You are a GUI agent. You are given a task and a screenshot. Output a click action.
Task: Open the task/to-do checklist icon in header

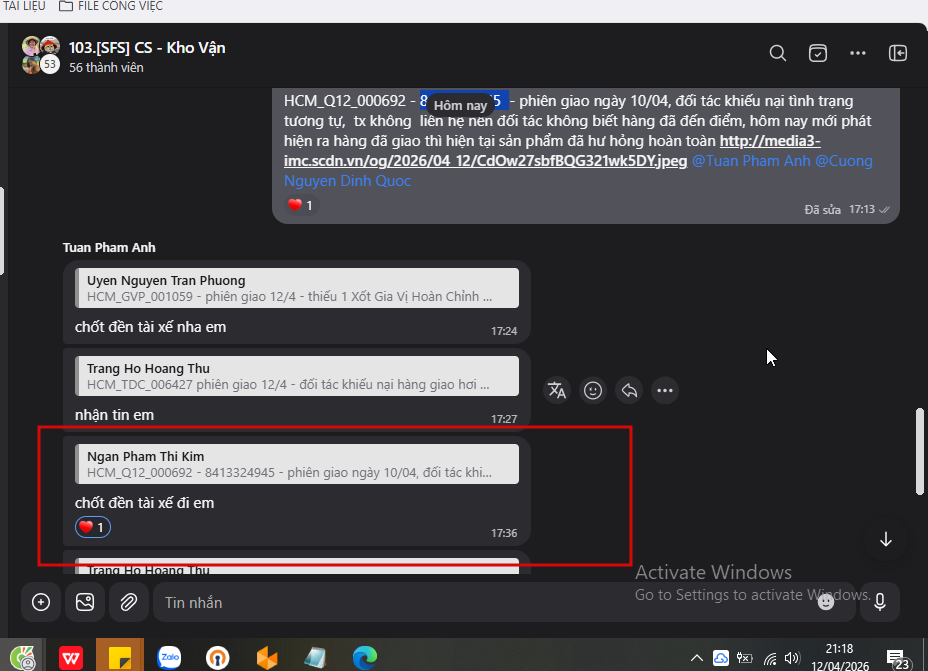[817, 53]
